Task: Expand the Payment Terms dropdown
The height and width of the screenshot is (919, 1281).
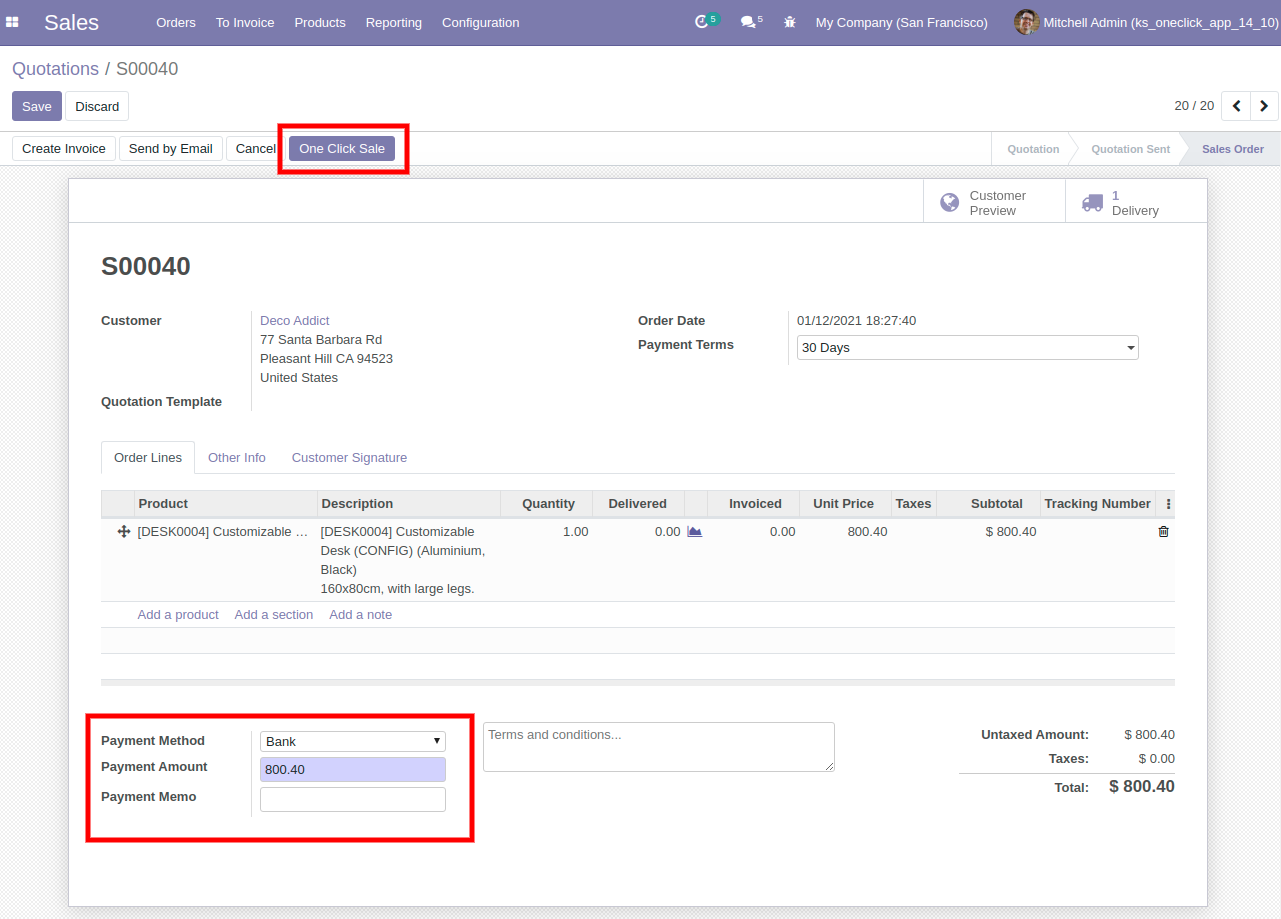Action: click(967, 348)
